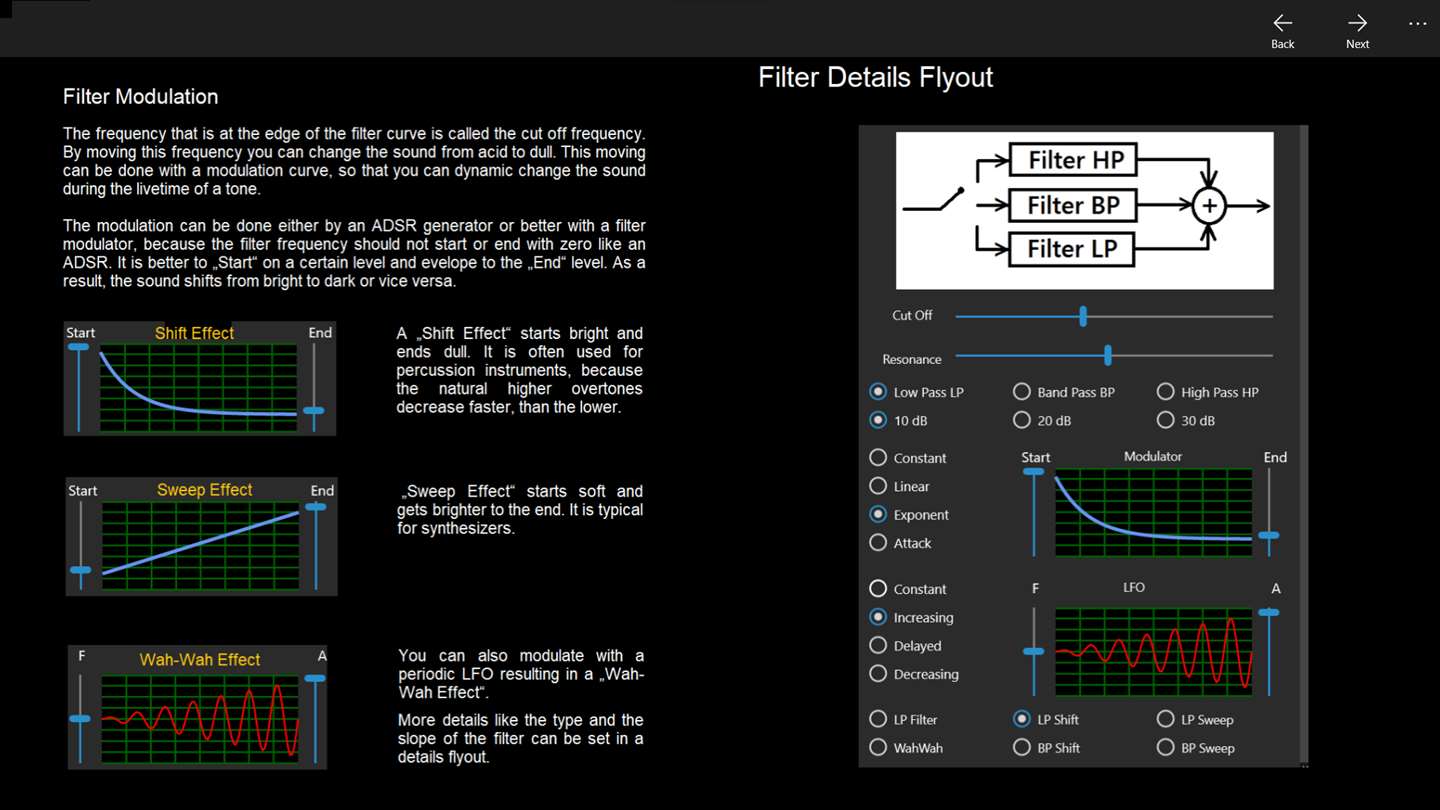Open the three-dot more options menu

click(1418, 23)
